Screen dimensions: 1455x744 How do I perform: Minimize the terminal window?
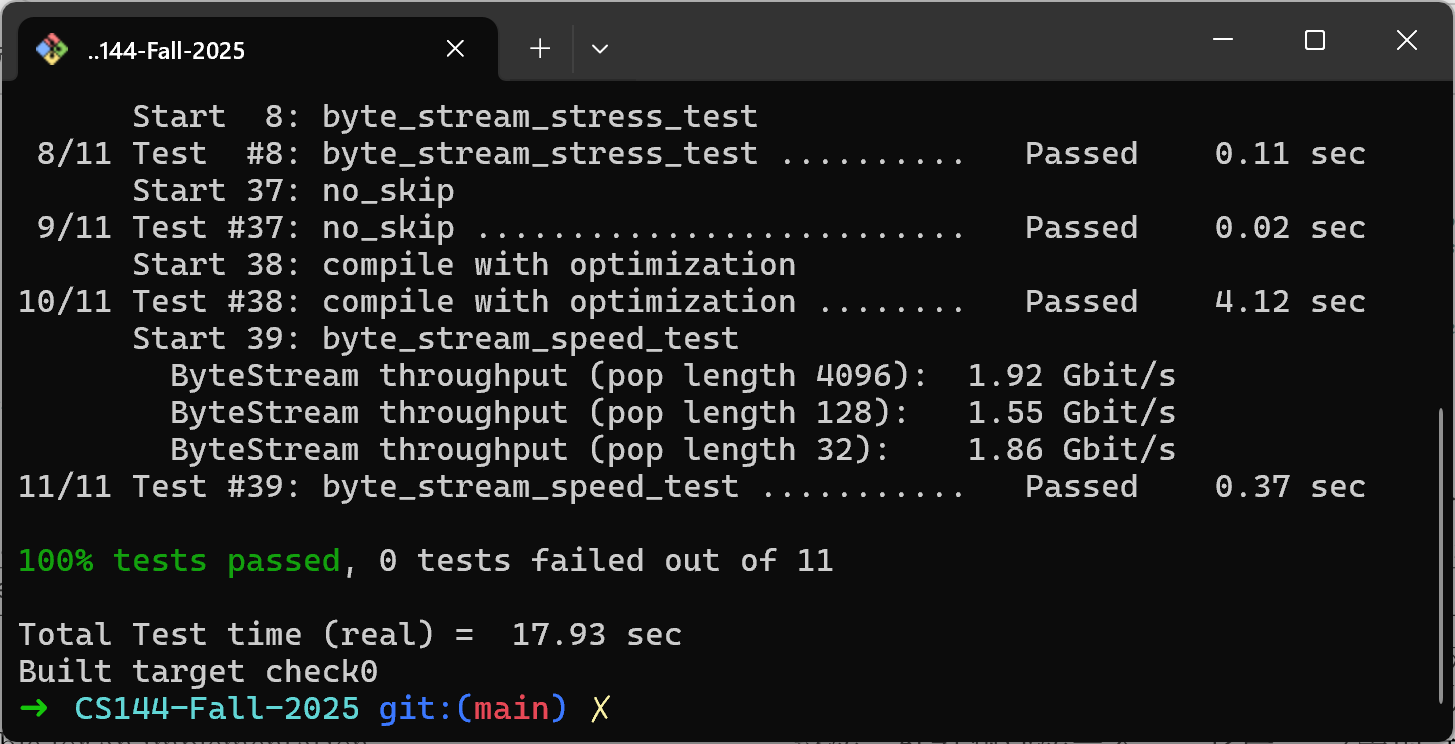click(x=1223, y=41)
